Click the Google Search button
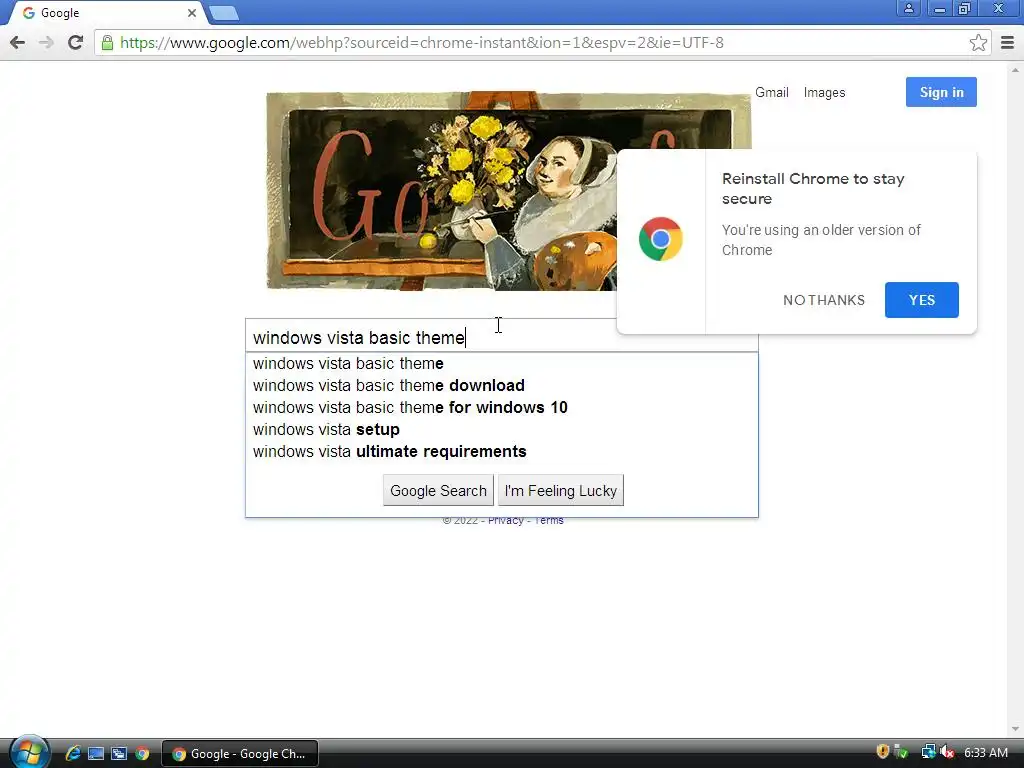This screenshot has height=768, width=1024. pyautogui.click(x=438, y=490)
